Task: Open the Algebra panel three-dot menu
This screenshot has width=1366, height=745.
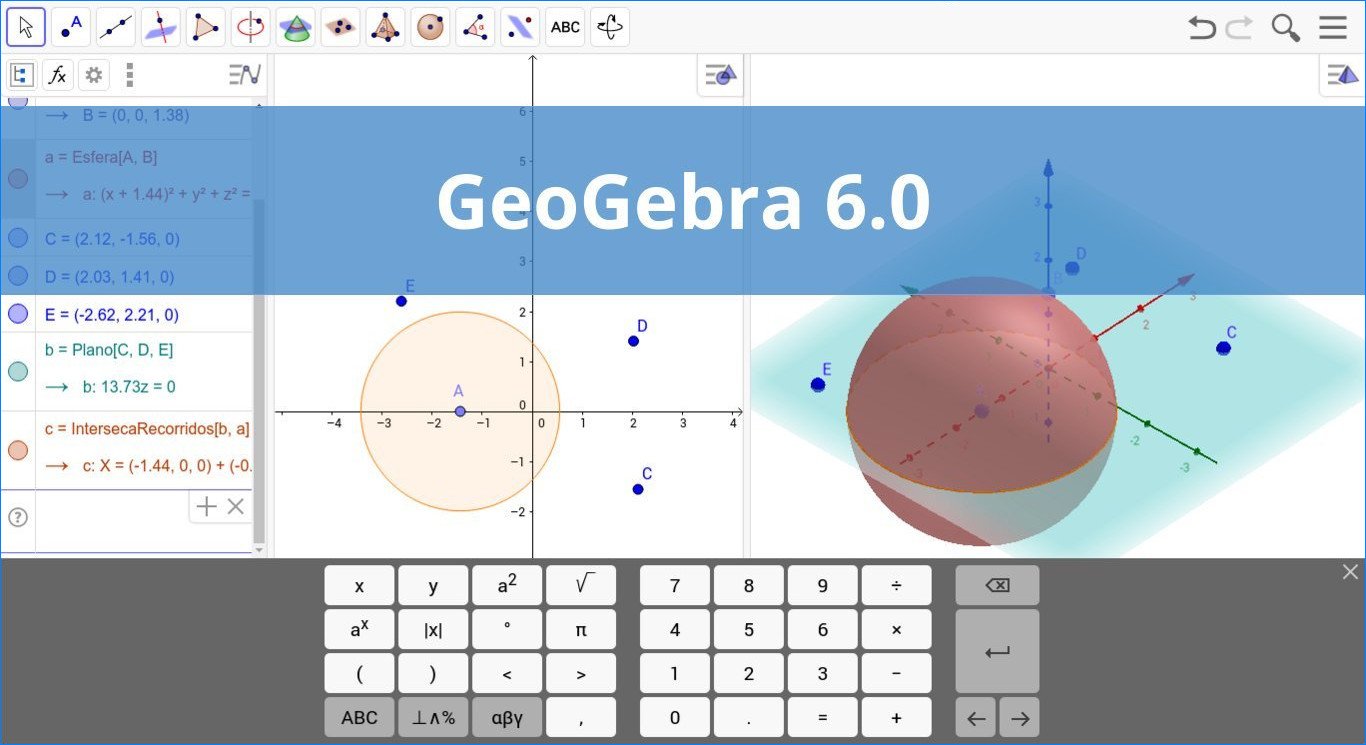Action: coord(130,74)
